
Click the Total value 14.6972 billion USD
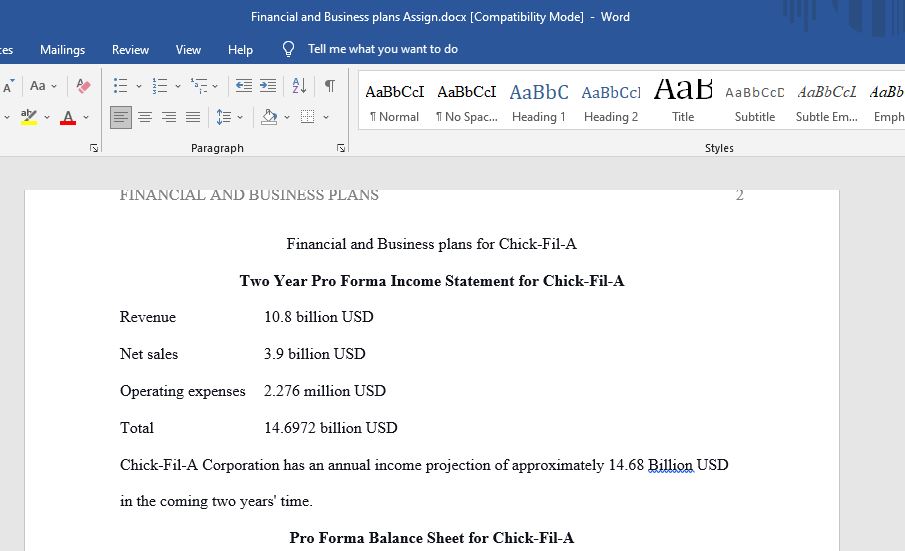[x=331, y=428]
